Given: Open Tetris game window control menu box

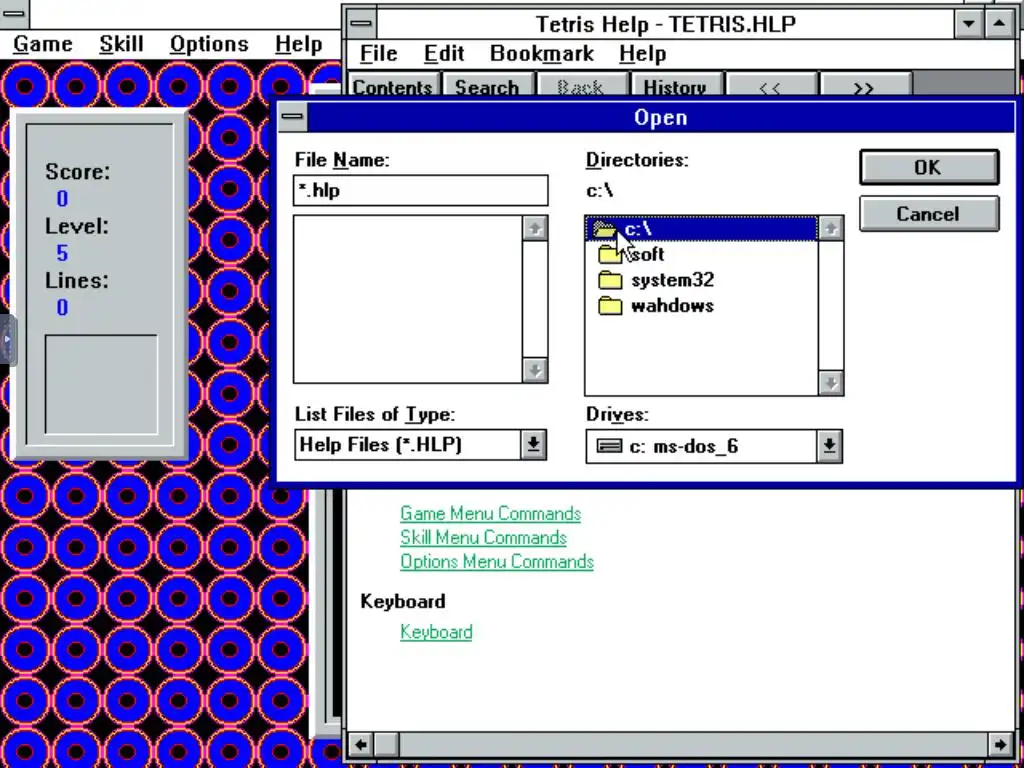Looking at the screenshot, I should (x=13, y=13).
